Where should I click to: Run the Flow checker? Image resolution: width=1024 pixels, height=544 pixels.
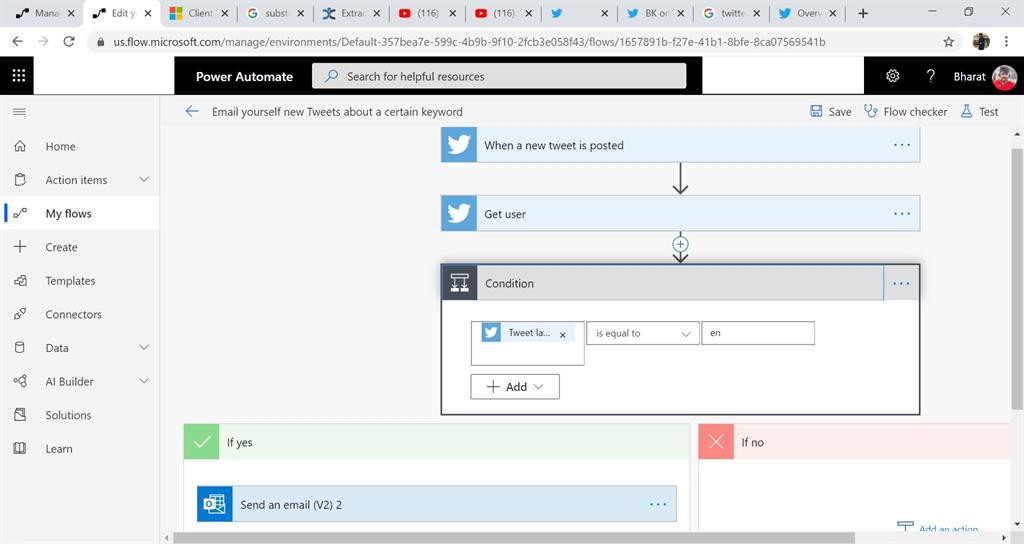pyautogui.click(x=905, y=111)
